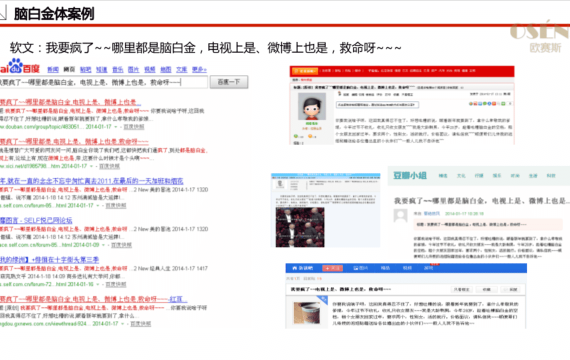Image resolution: width=570 pixels, height=360 pixels.
Task: Open 科技 in Douban group nav
Action: 551,176
